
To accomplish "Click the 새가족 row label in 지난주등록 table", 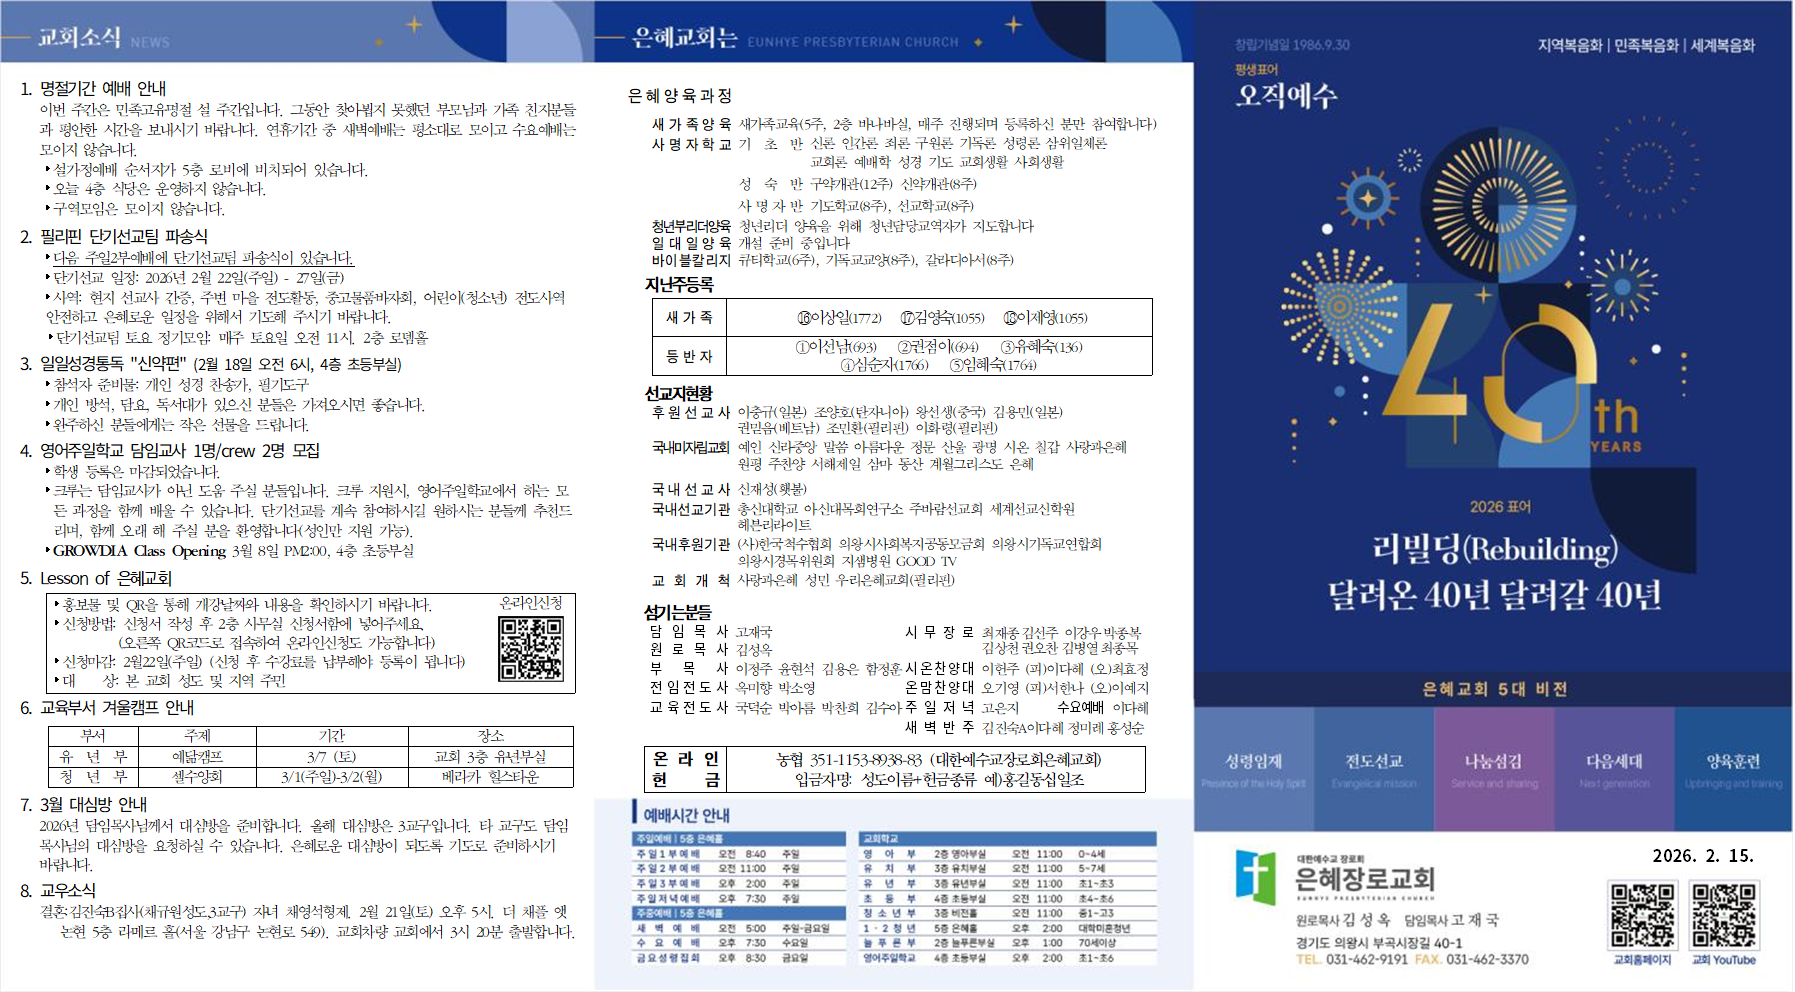I will (x=689, y=317).
